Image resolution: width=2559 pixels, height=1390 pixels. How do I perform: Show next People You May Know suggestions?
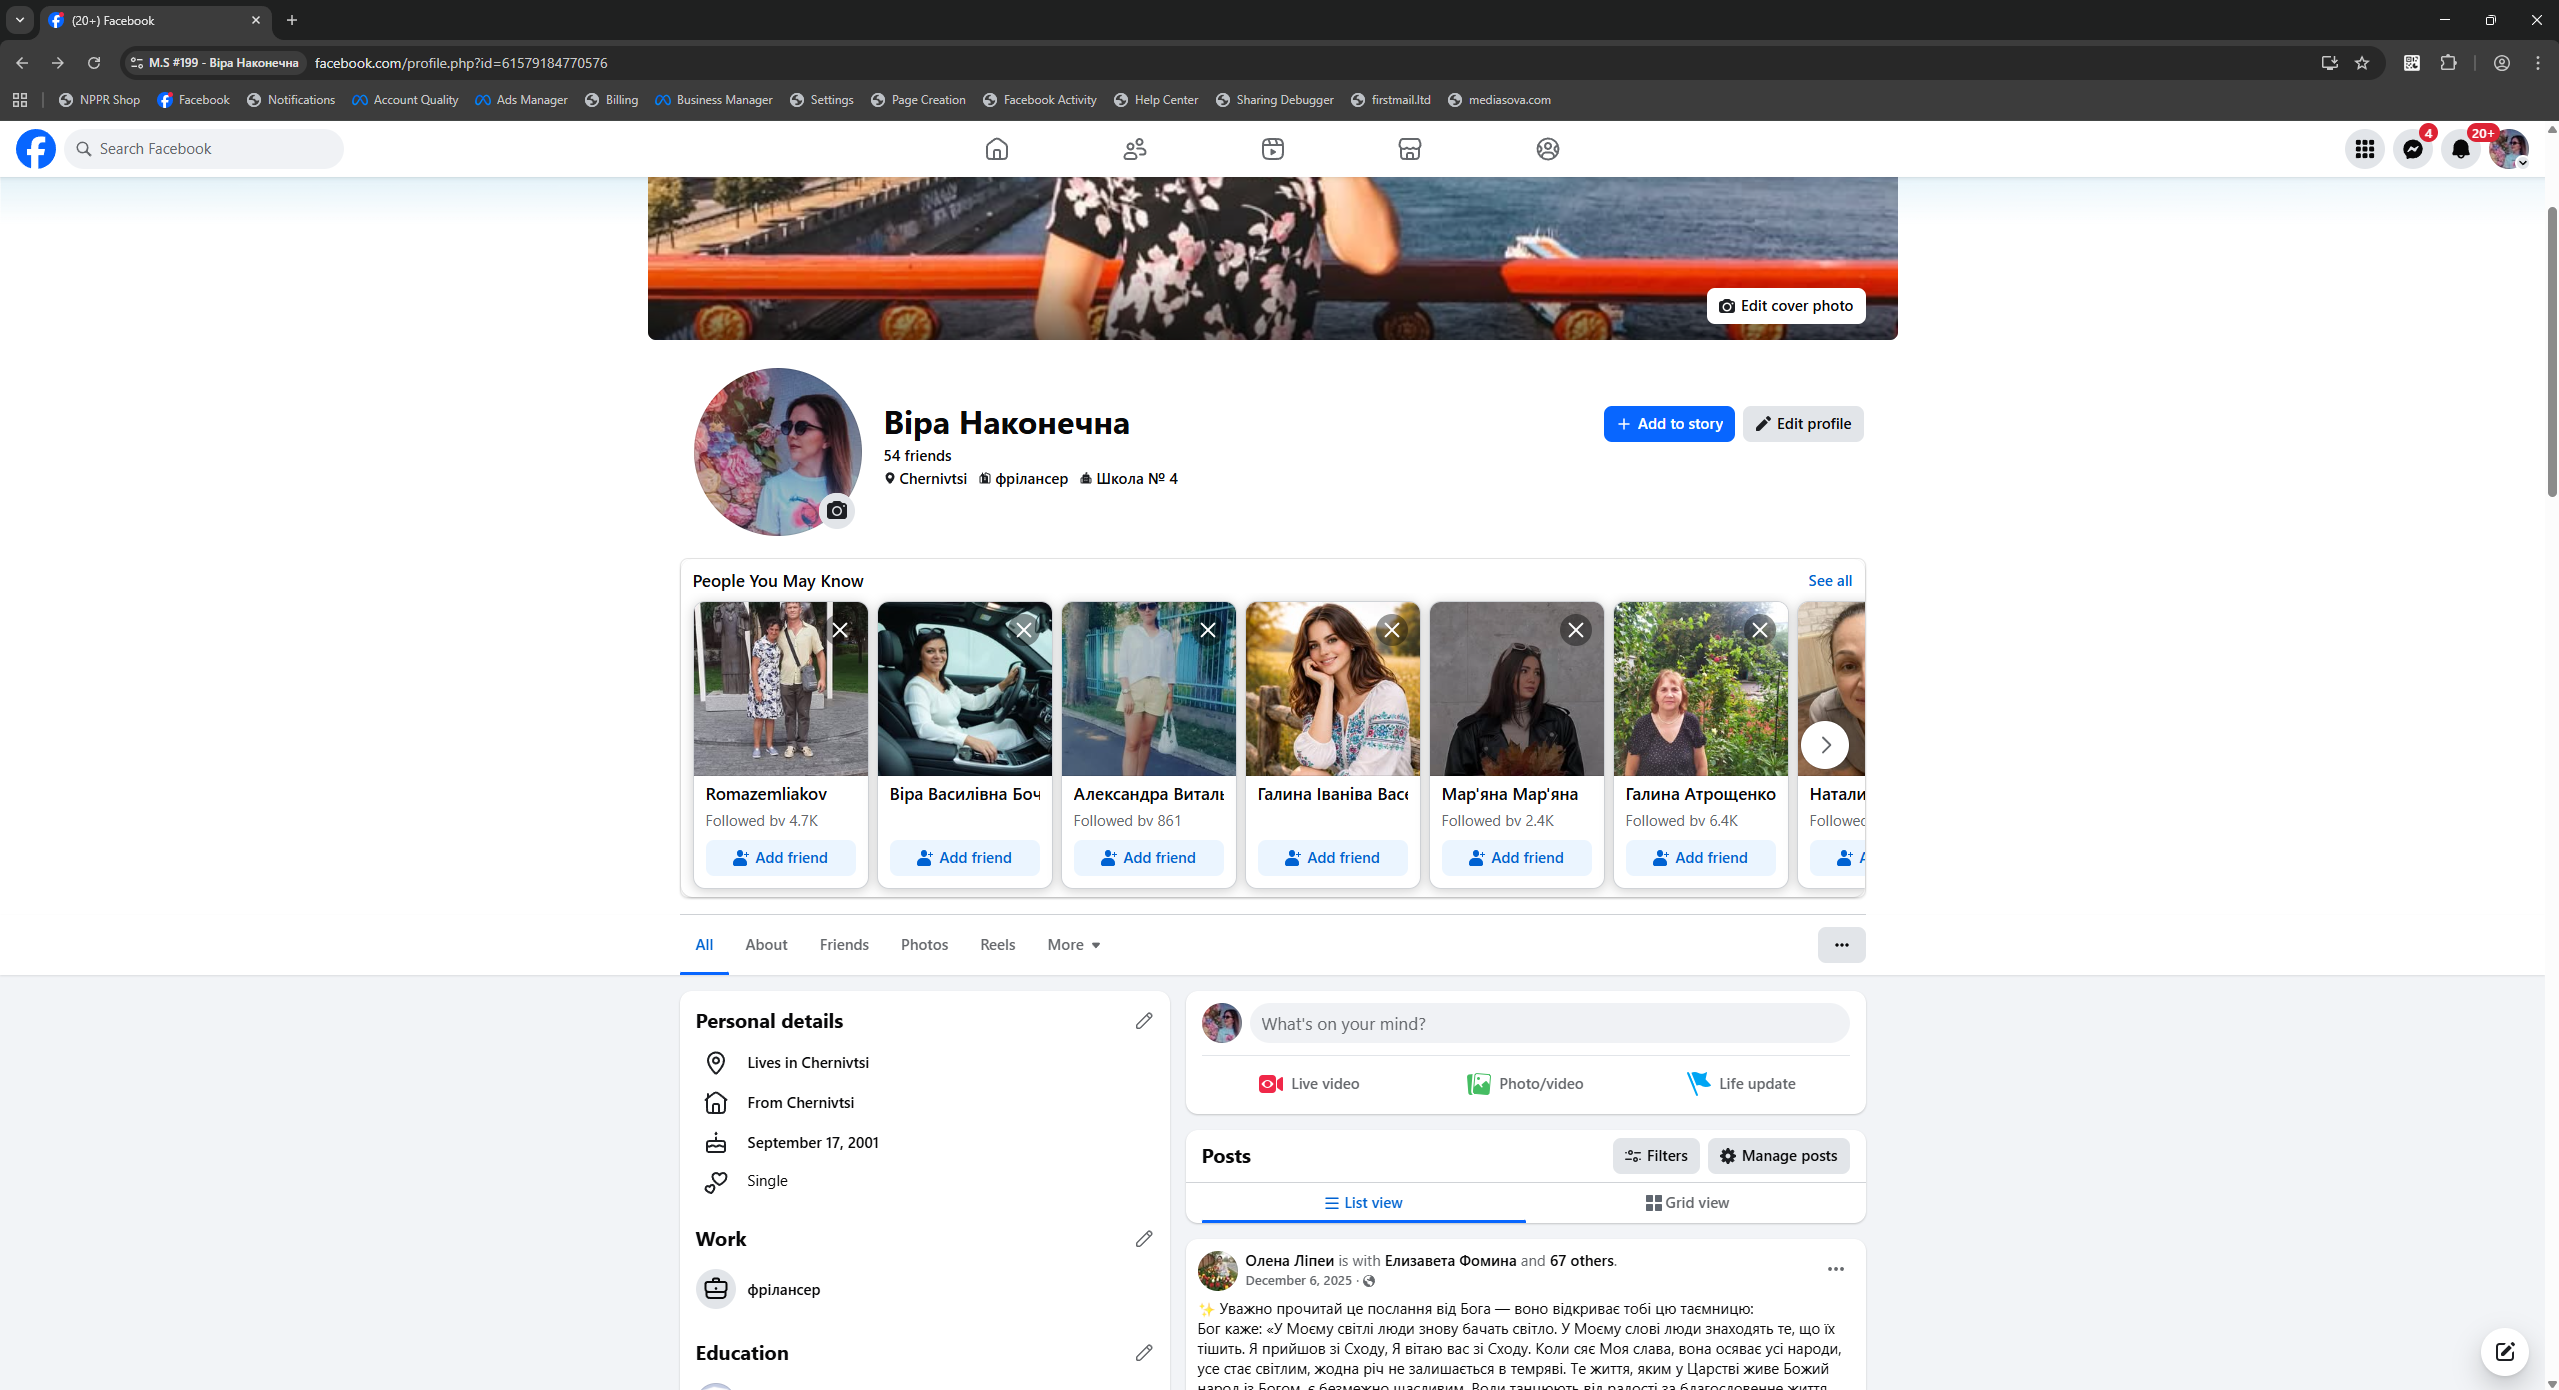pyautogui.click(x=1825, y=745)
